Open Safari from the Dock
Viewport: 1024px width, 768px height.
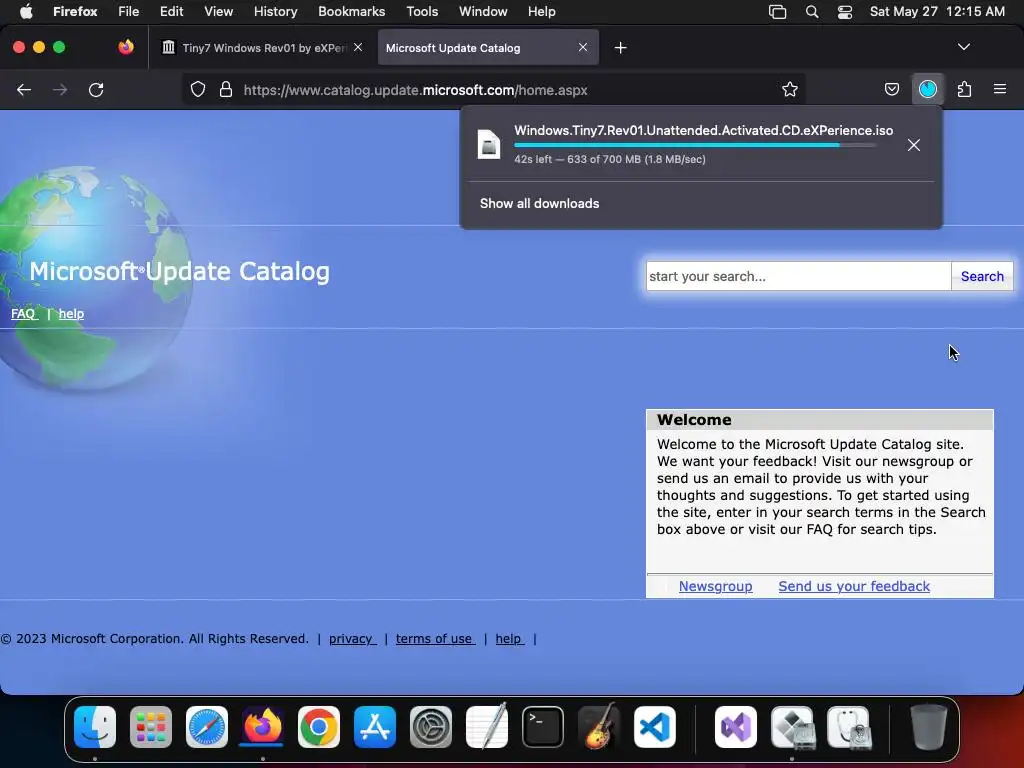(x=207, y=727)
